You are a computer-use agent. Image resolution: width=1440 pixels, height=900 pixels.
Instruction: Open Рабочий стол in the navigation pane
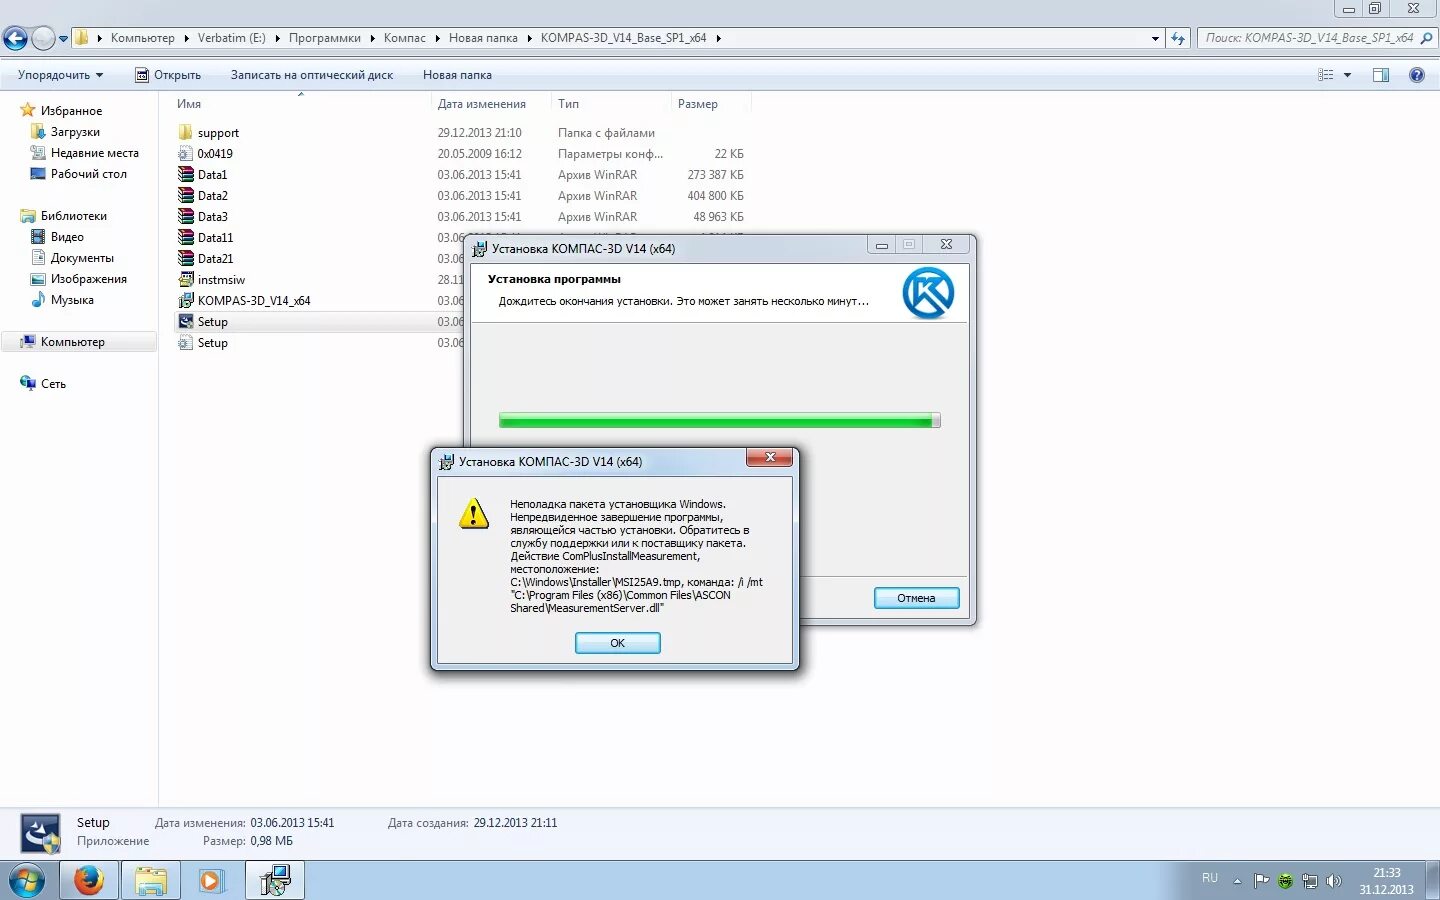88,174
